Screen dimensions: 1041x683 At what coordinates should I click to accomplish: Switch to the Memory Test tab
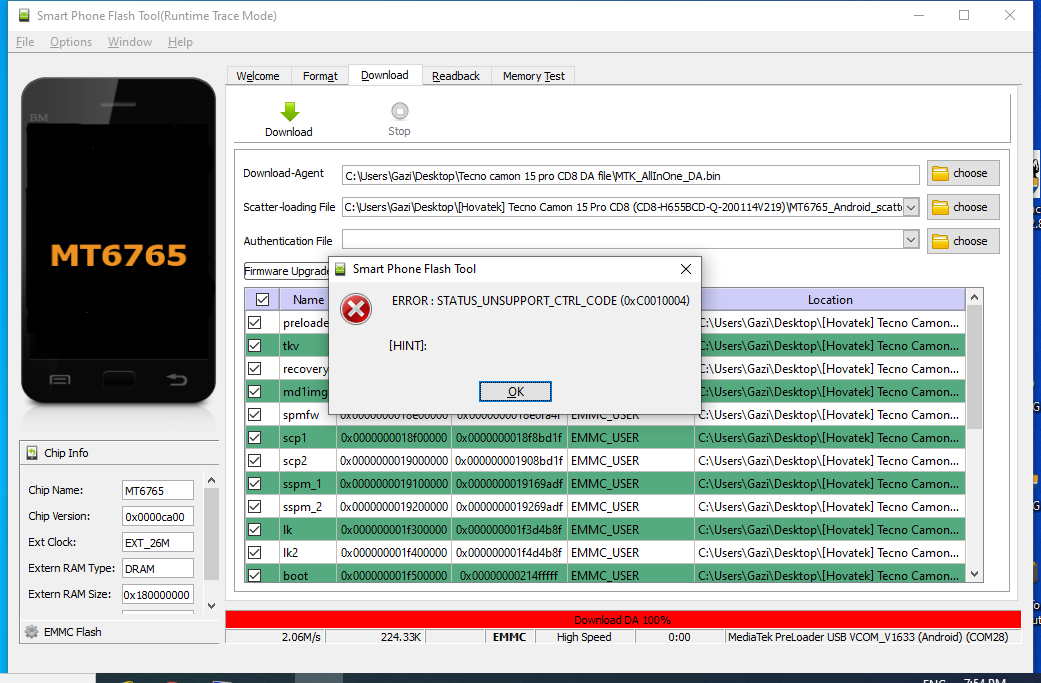(x=534, y=76)
